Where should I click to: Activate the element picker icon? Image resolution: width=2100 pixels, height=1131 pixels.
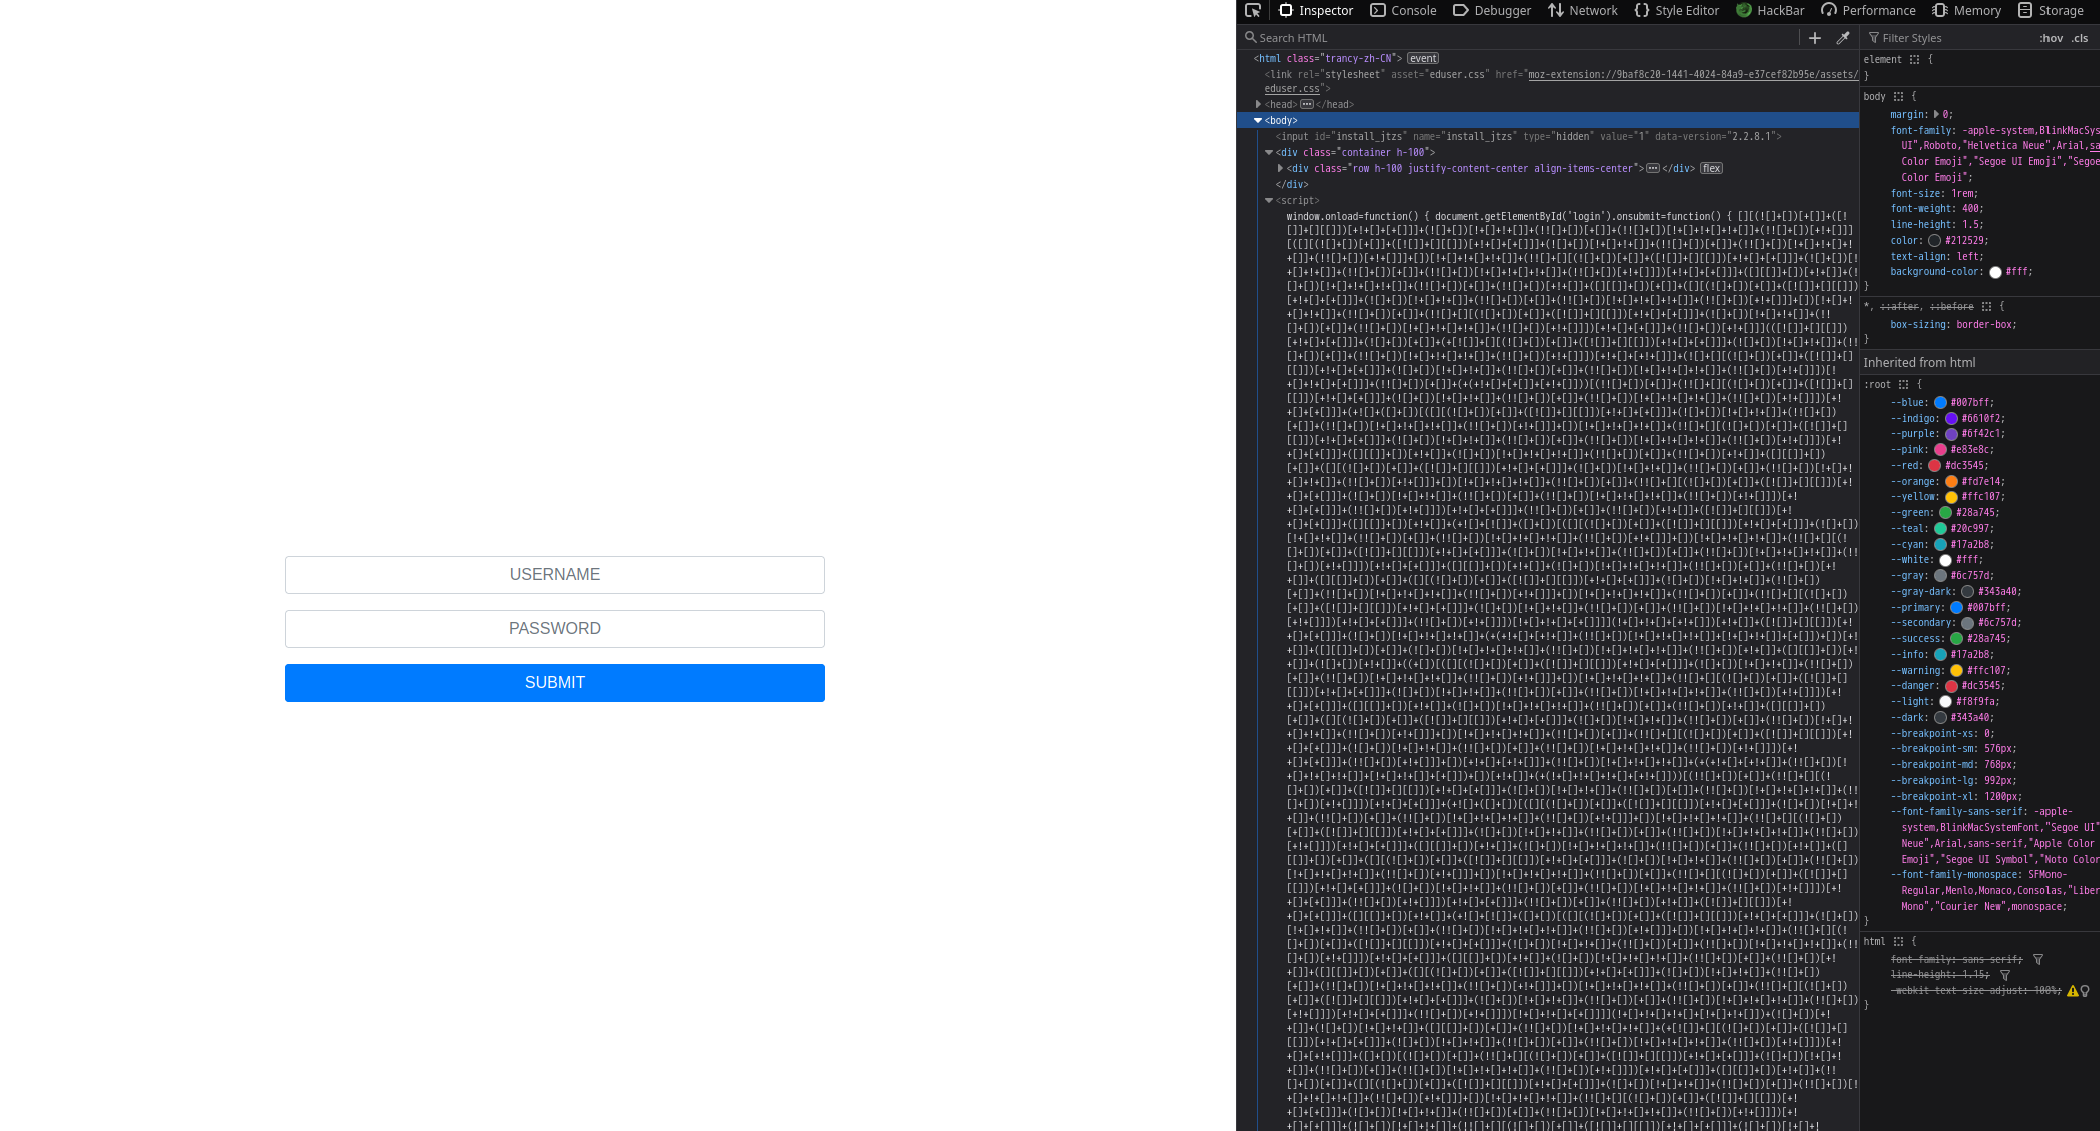(x=1252, y=10)
